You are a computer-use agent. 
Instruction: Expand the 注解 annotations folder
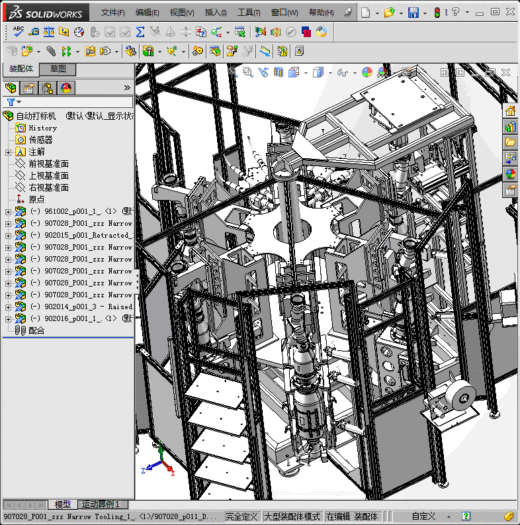8,152
